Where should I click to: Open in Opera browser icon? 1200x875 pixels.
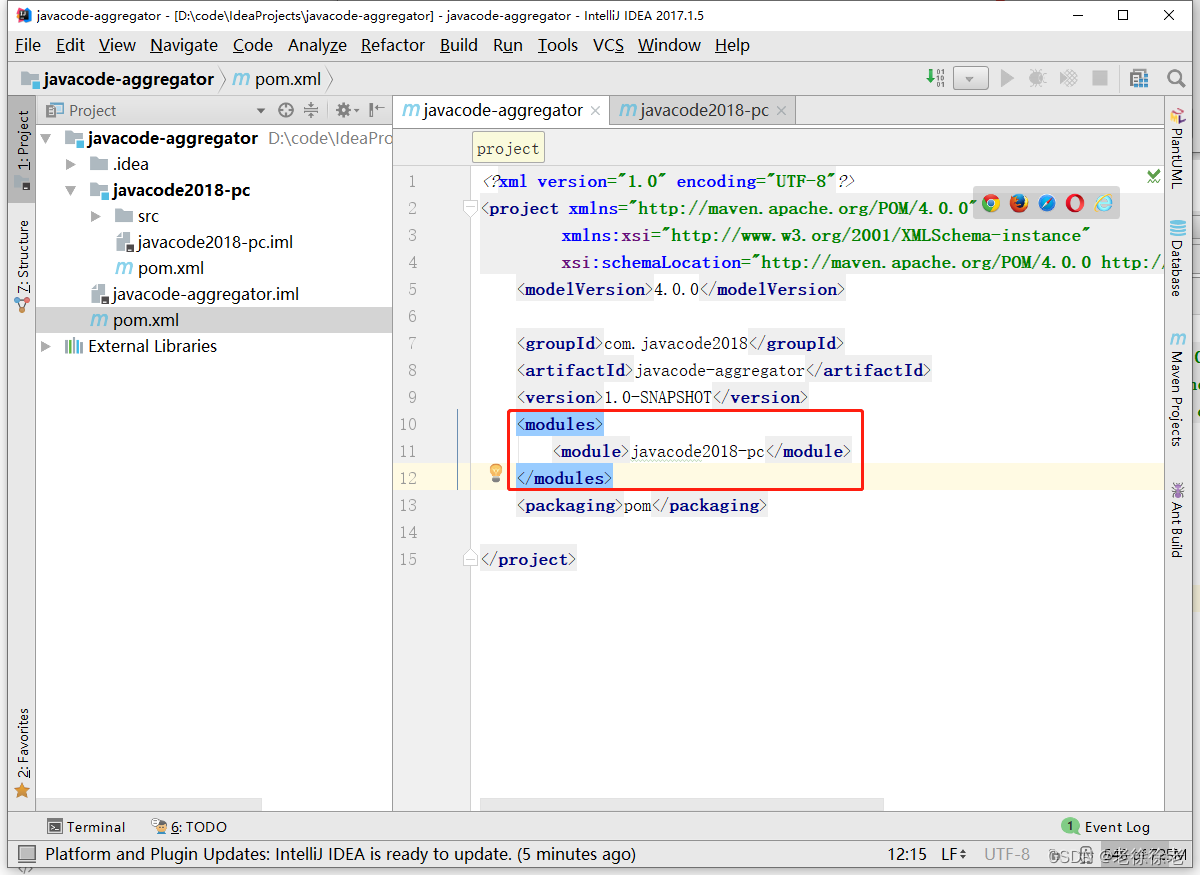pyautogui.click(x=1075, y=204)
